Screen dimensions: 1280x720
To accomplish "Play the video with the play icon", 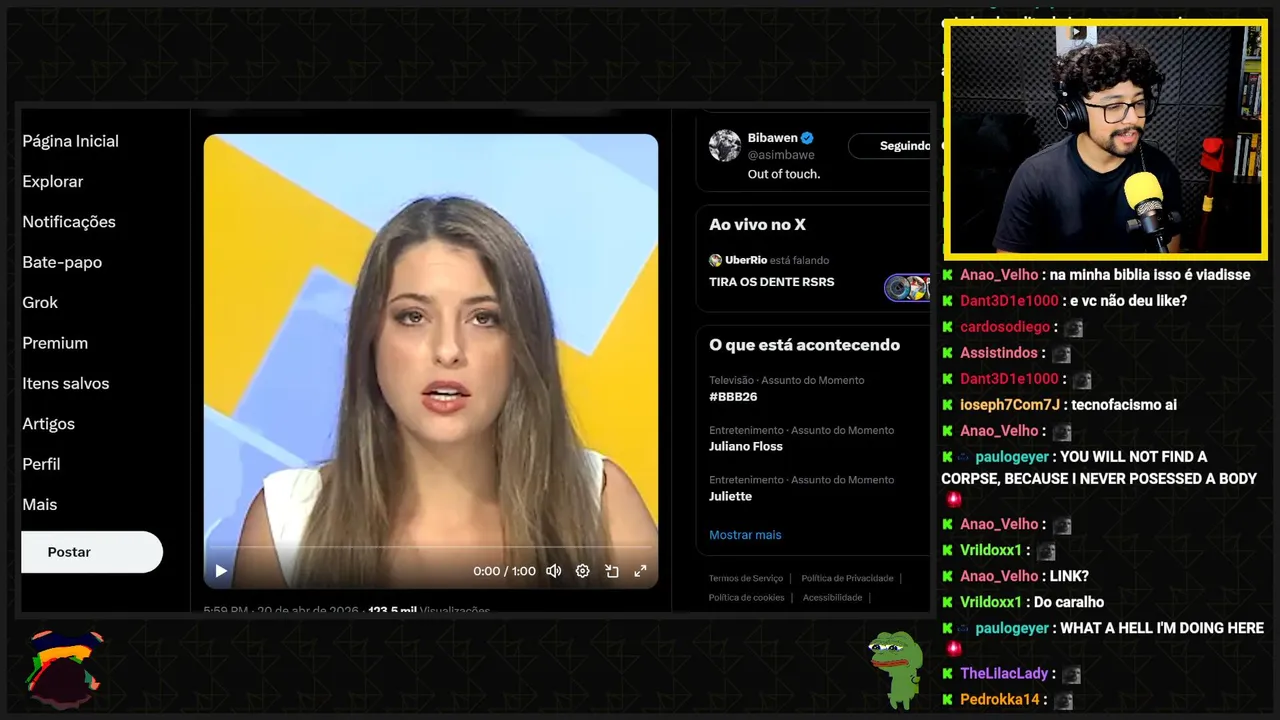I will [221, 571].
